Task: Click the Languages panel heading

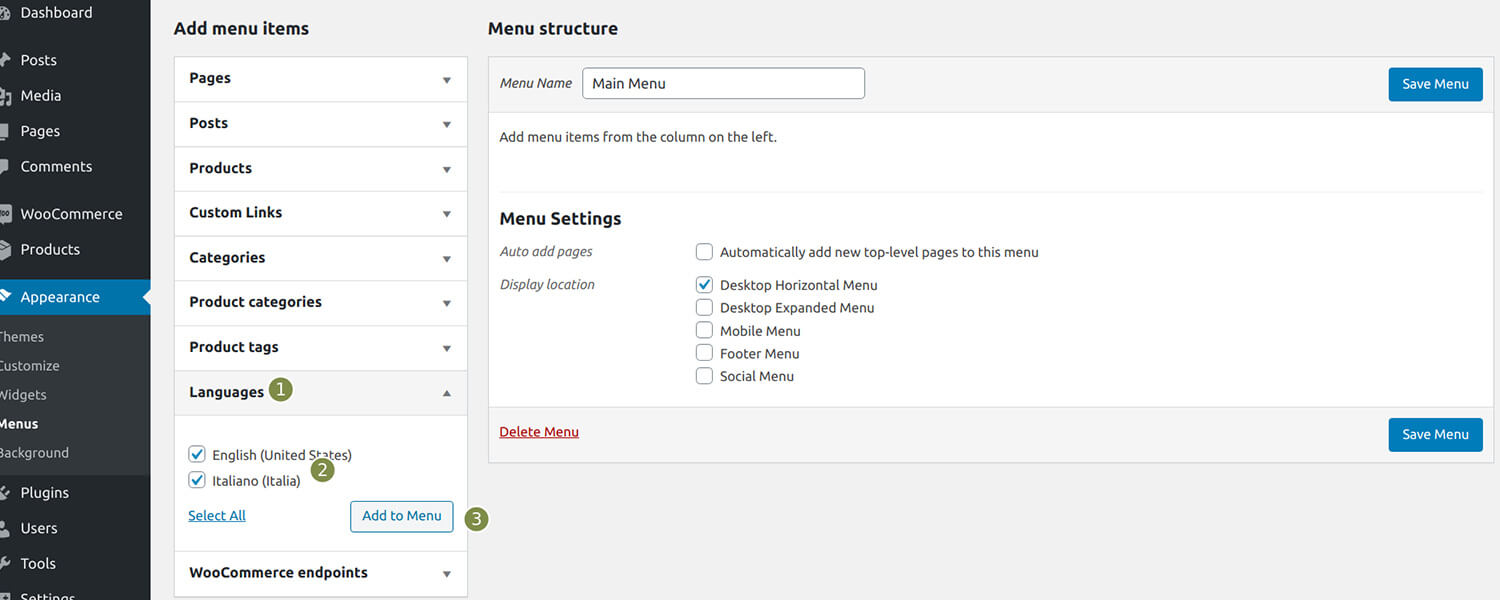Action: pyautogui.click(x=226, y=392)
